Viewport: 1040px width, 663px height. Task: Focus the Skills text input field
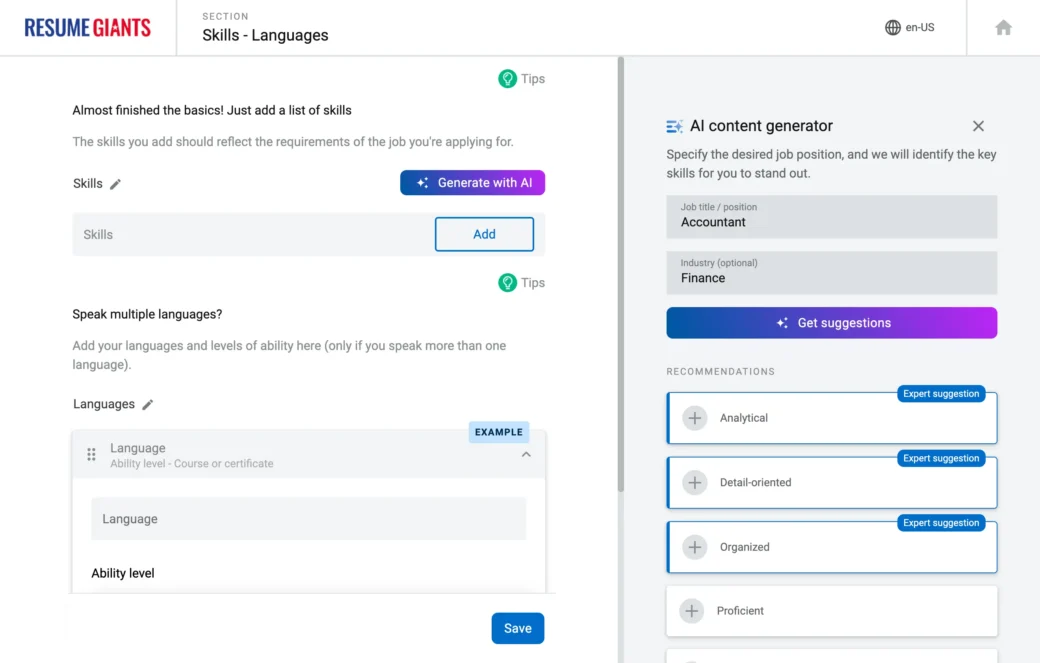[250, 234]
